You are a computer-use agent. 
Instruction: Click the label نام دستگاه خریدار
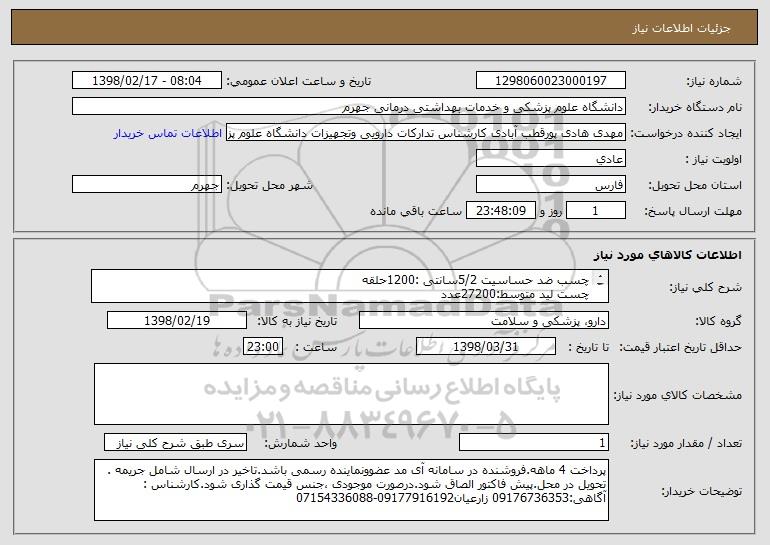(695, 107)
